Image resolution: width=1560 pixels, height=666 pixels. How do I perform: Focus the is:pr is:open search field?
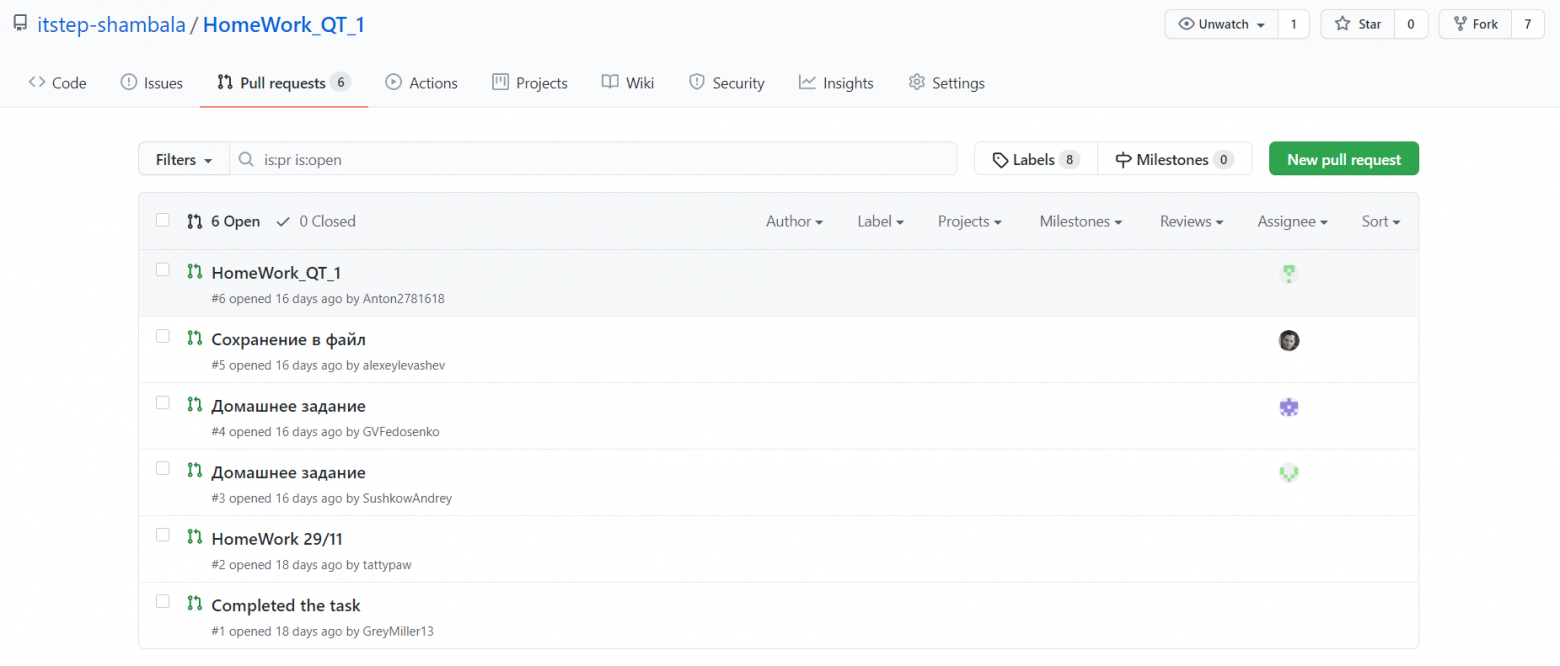(593, 159)
